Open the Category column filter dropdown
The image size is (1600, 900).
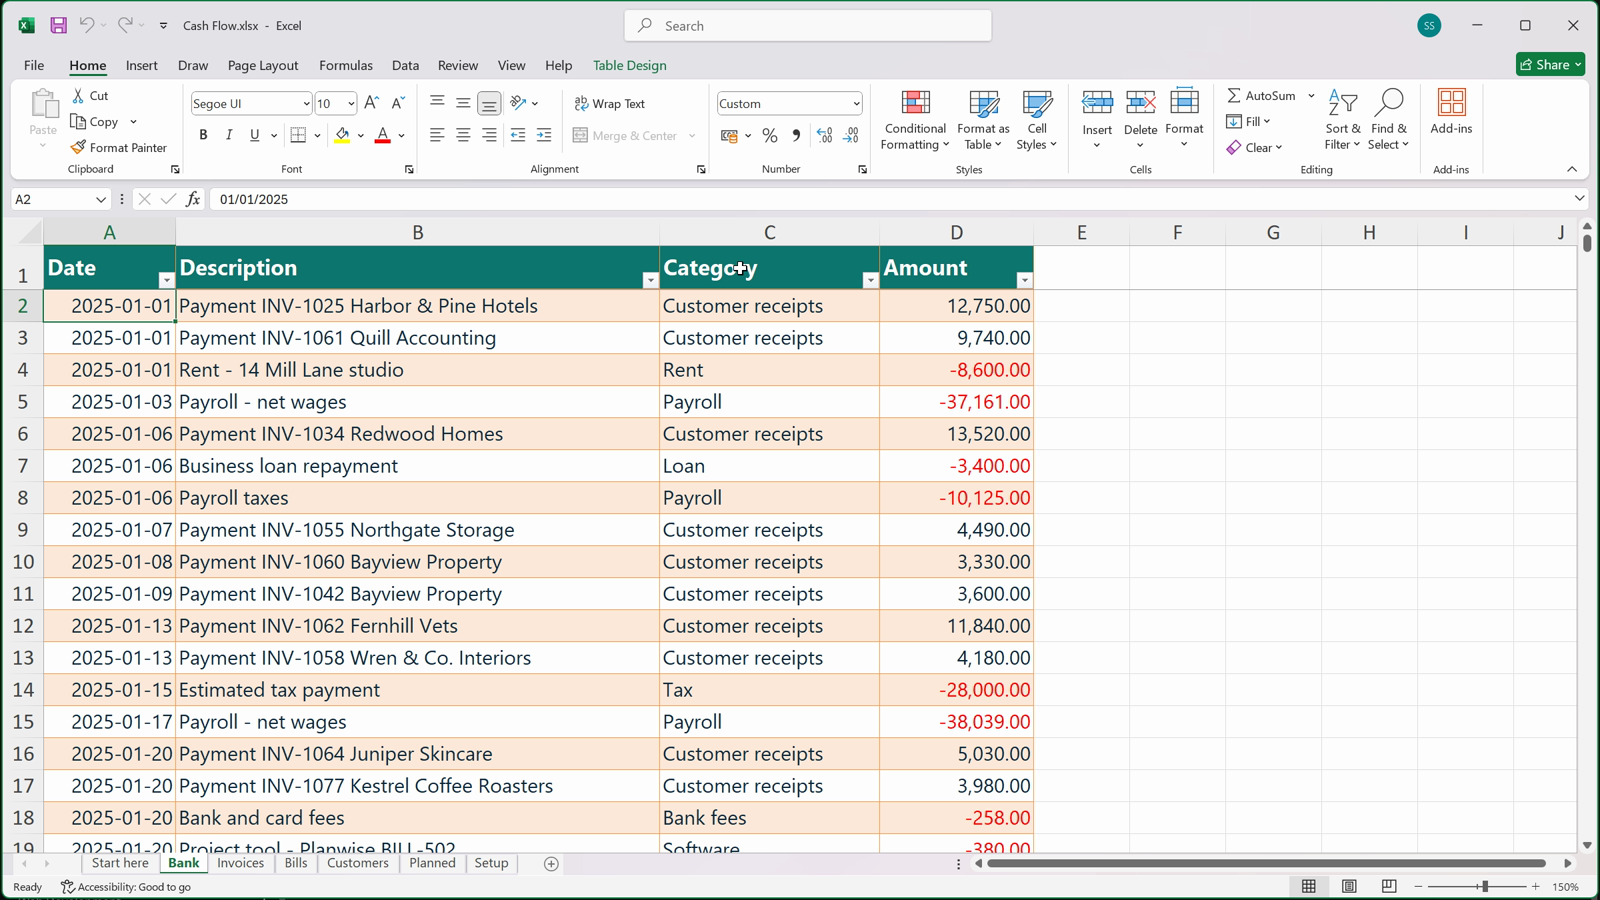[870, 280]
